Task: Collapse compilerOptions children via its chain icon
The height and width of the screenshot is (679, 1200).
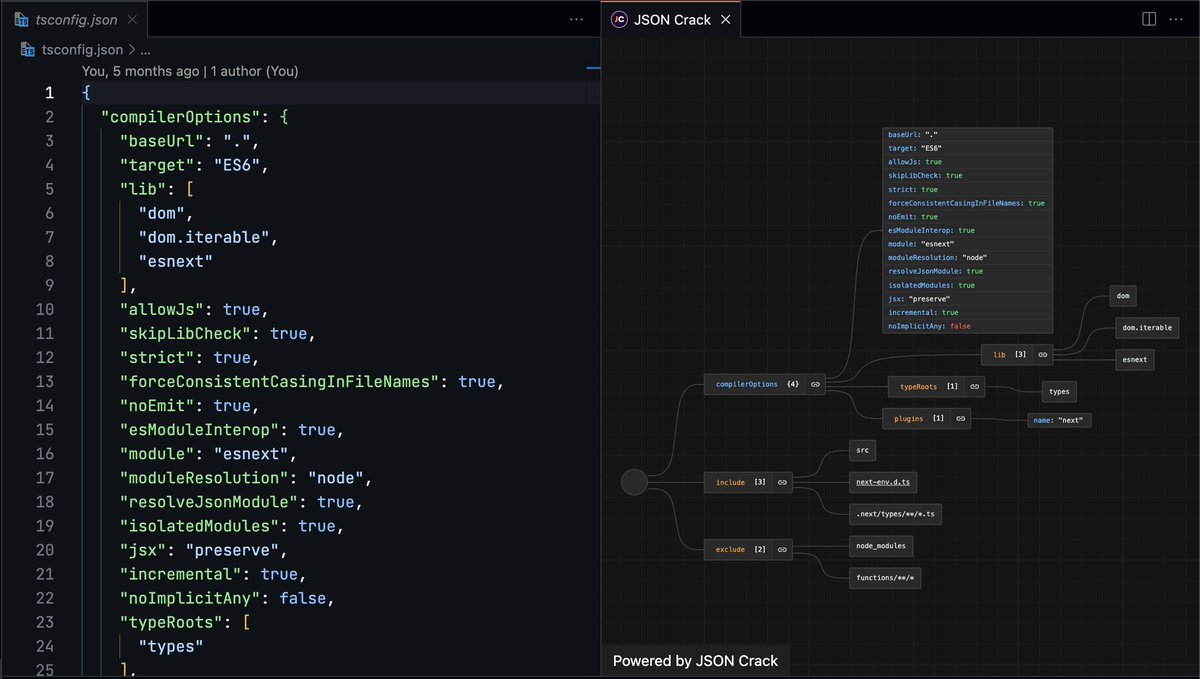Action: 817,383
